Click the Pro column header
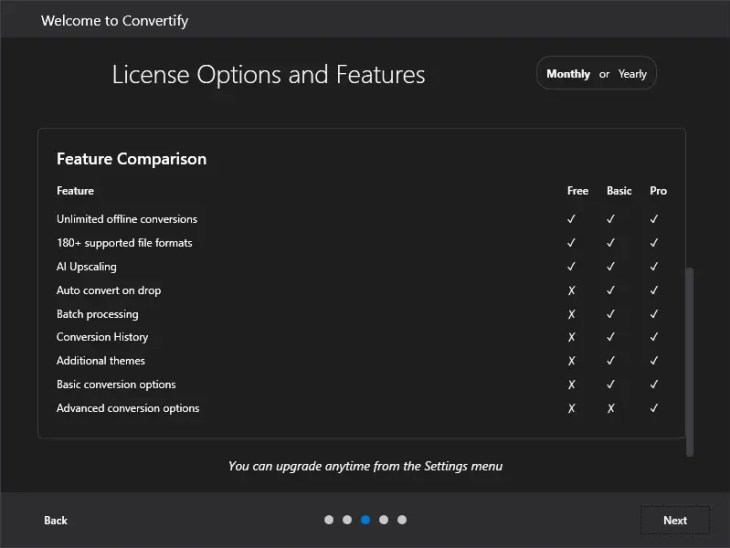 (658, 191)
